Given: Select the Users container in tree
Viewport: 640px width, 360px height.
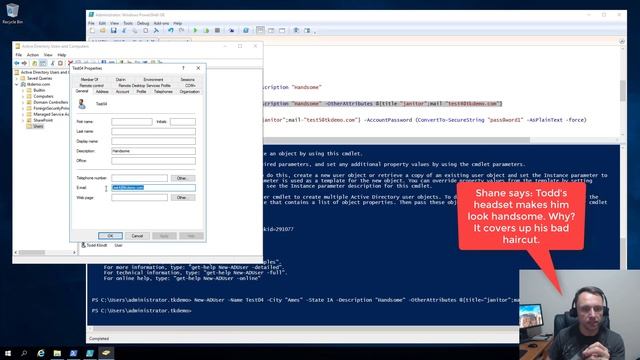Looking at the screenshot, I should [x=38, y=127].
